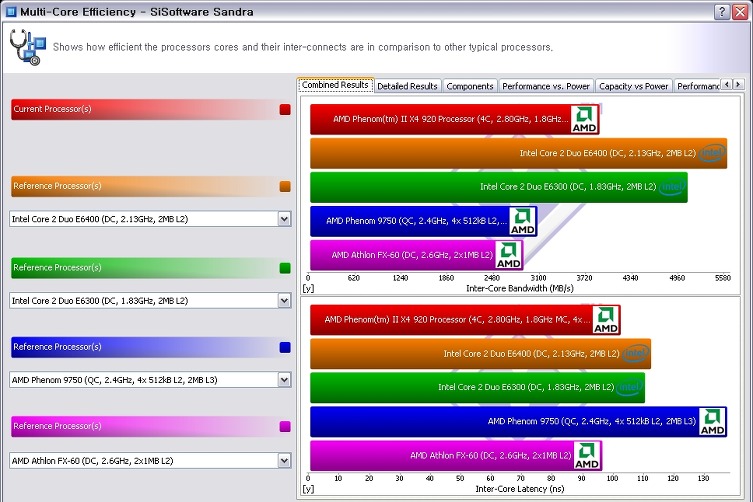Click AMD logo on Athlon FX-60 latency bar
The width and height of the screenshot is (753, 502).
[x=587, y=456]
